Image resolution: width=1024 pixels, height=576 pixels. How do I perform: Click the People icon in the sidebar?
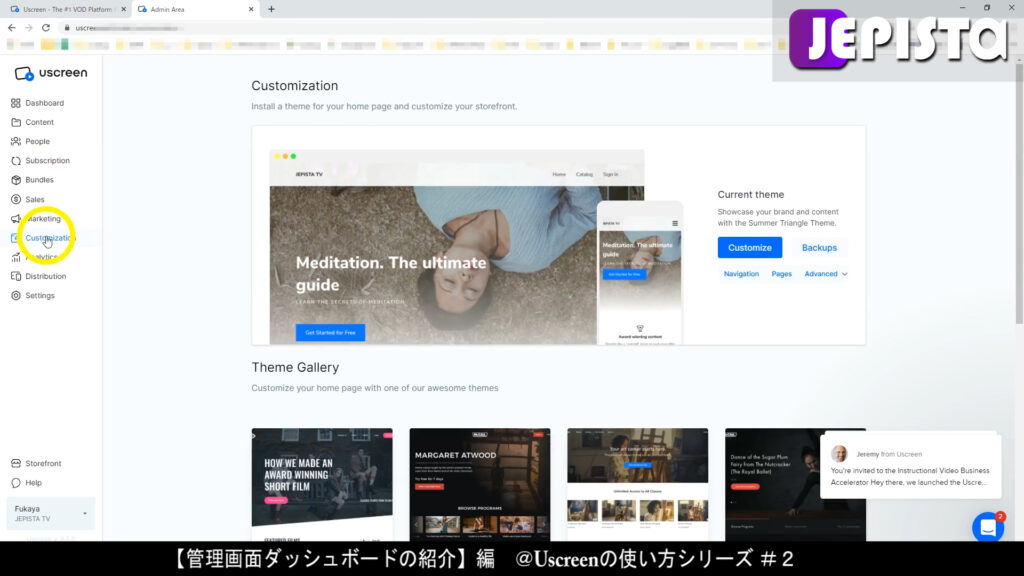16,141
